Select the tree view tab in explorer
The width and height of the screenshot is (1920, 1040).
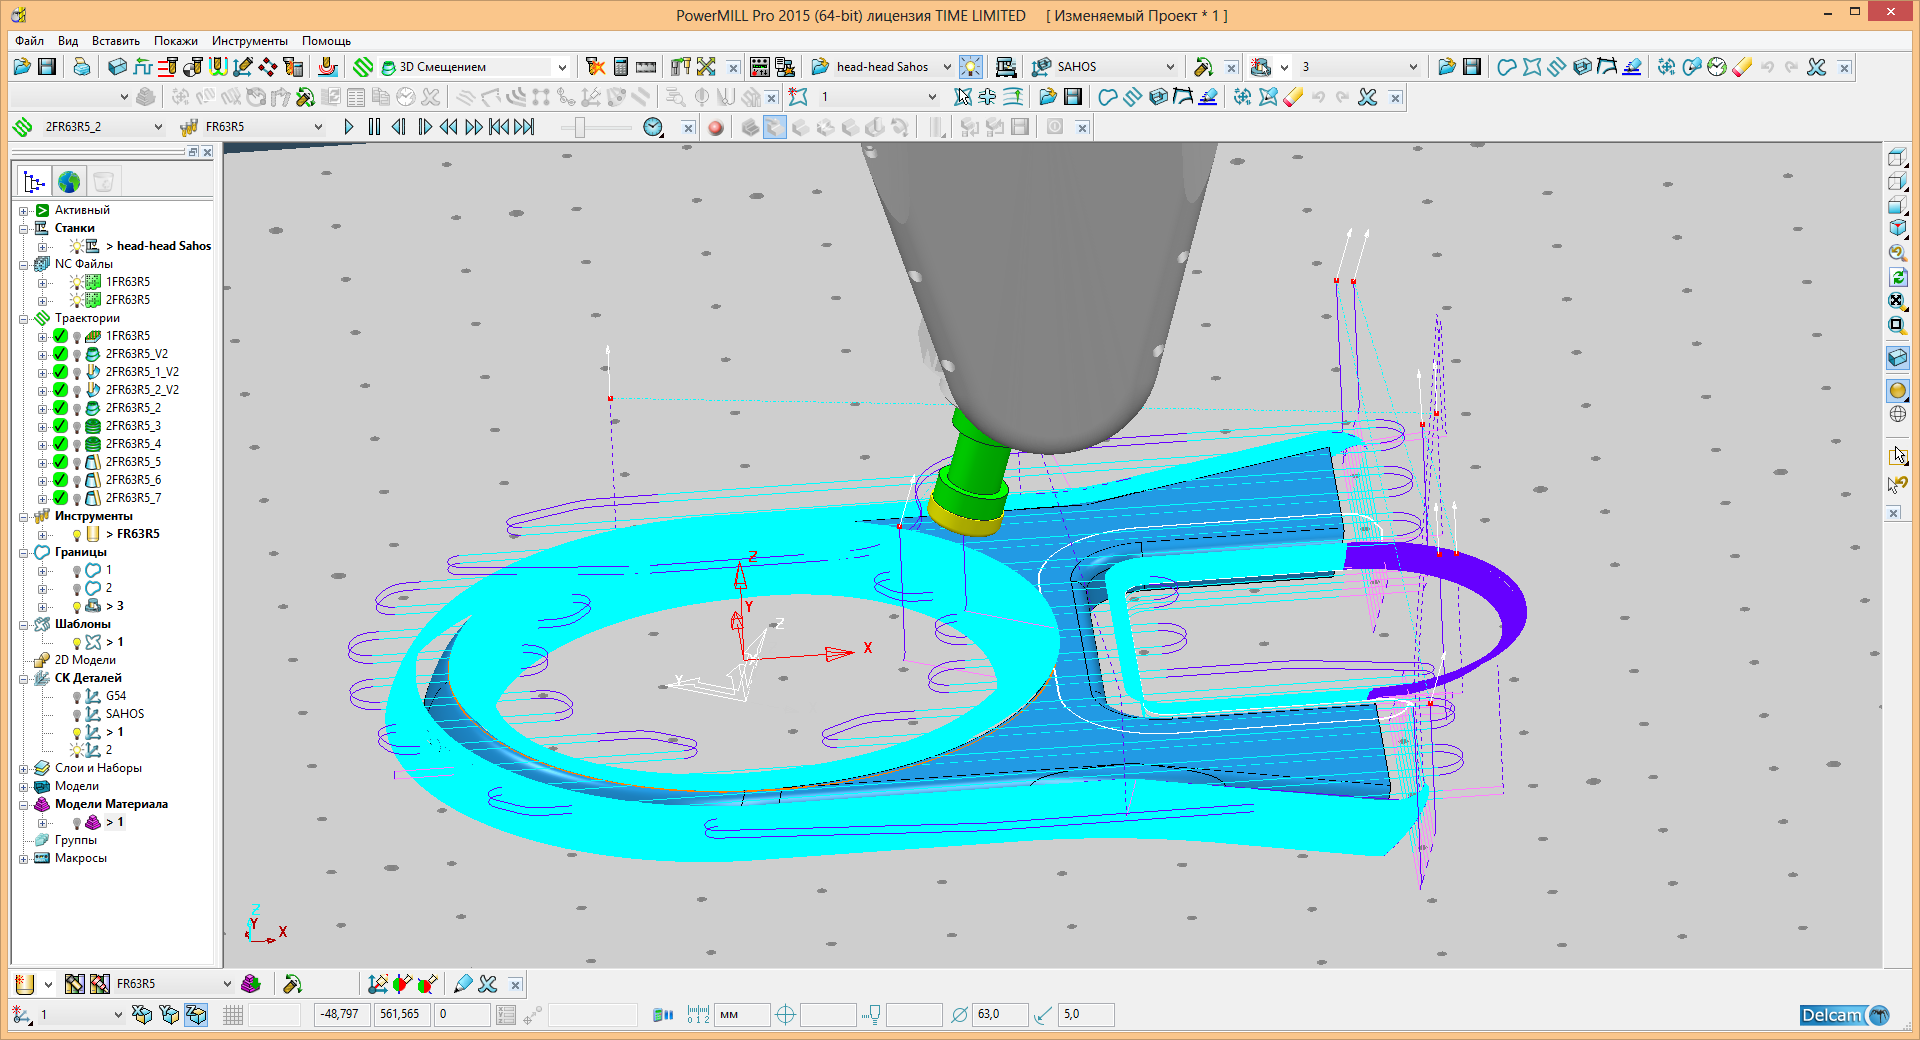(x=34, y=182)
